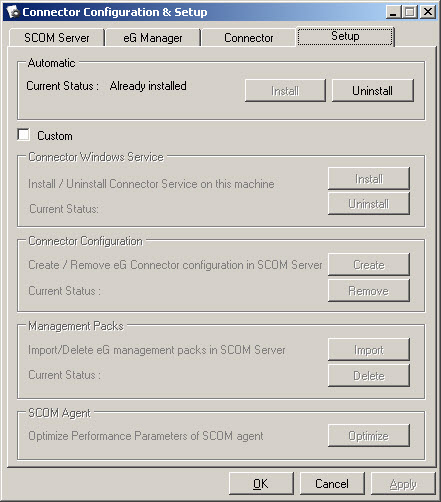Maximize the Connector Configuration window
The width and height of the screenshot is (441, 502).
coord(410,12)
